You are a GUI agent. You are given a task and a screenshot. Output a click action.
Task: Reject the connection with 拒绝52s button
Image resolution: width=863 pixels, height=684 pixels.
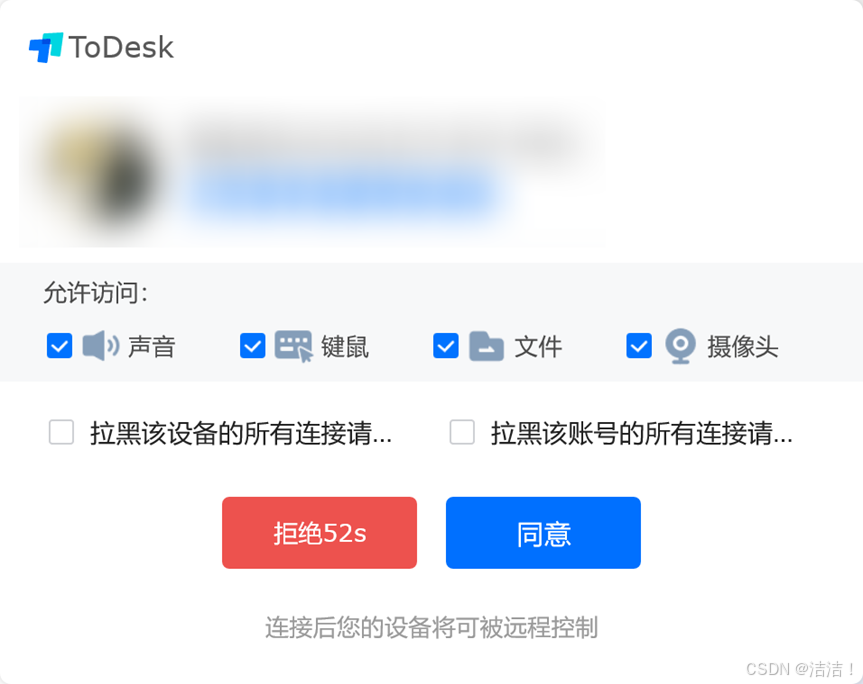[x=319, y=533]
